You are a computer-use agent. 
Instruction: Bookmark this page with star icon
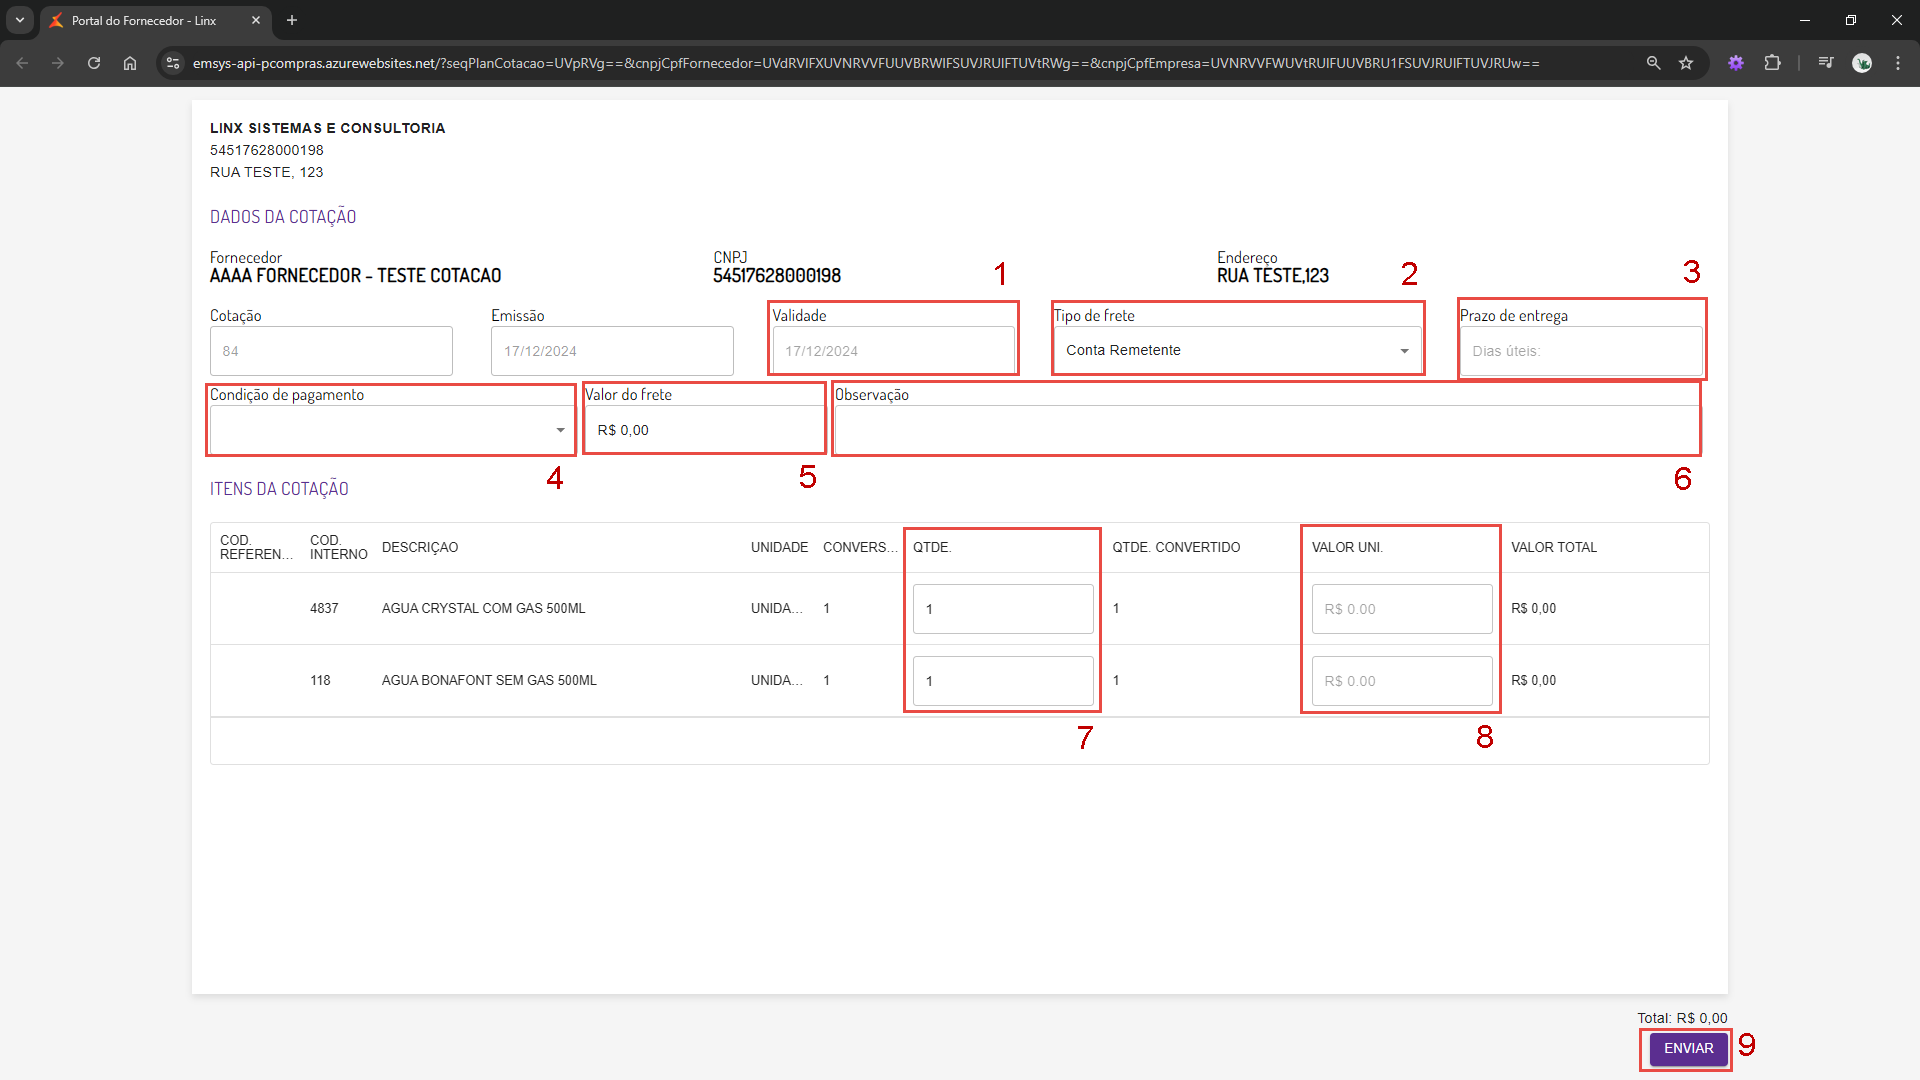[1686, 63]
